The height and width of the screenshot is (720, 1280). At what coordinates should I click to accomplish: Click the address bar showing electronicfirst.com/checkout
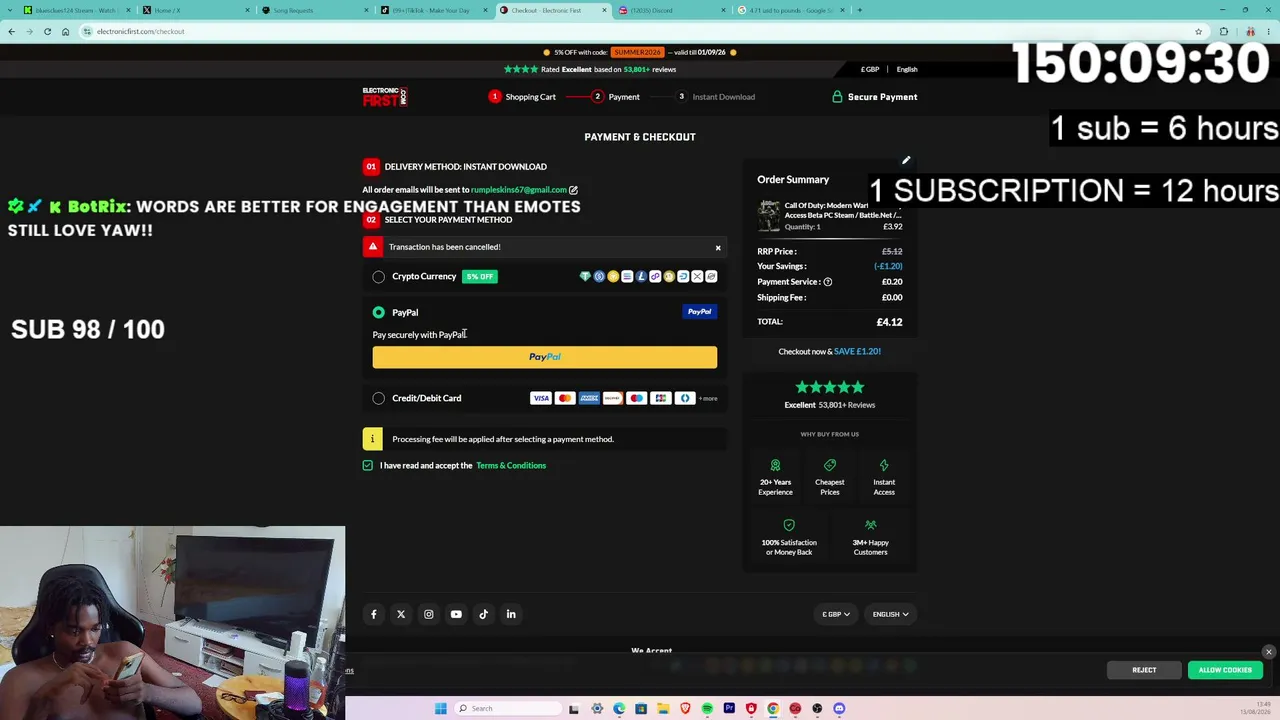640,31
